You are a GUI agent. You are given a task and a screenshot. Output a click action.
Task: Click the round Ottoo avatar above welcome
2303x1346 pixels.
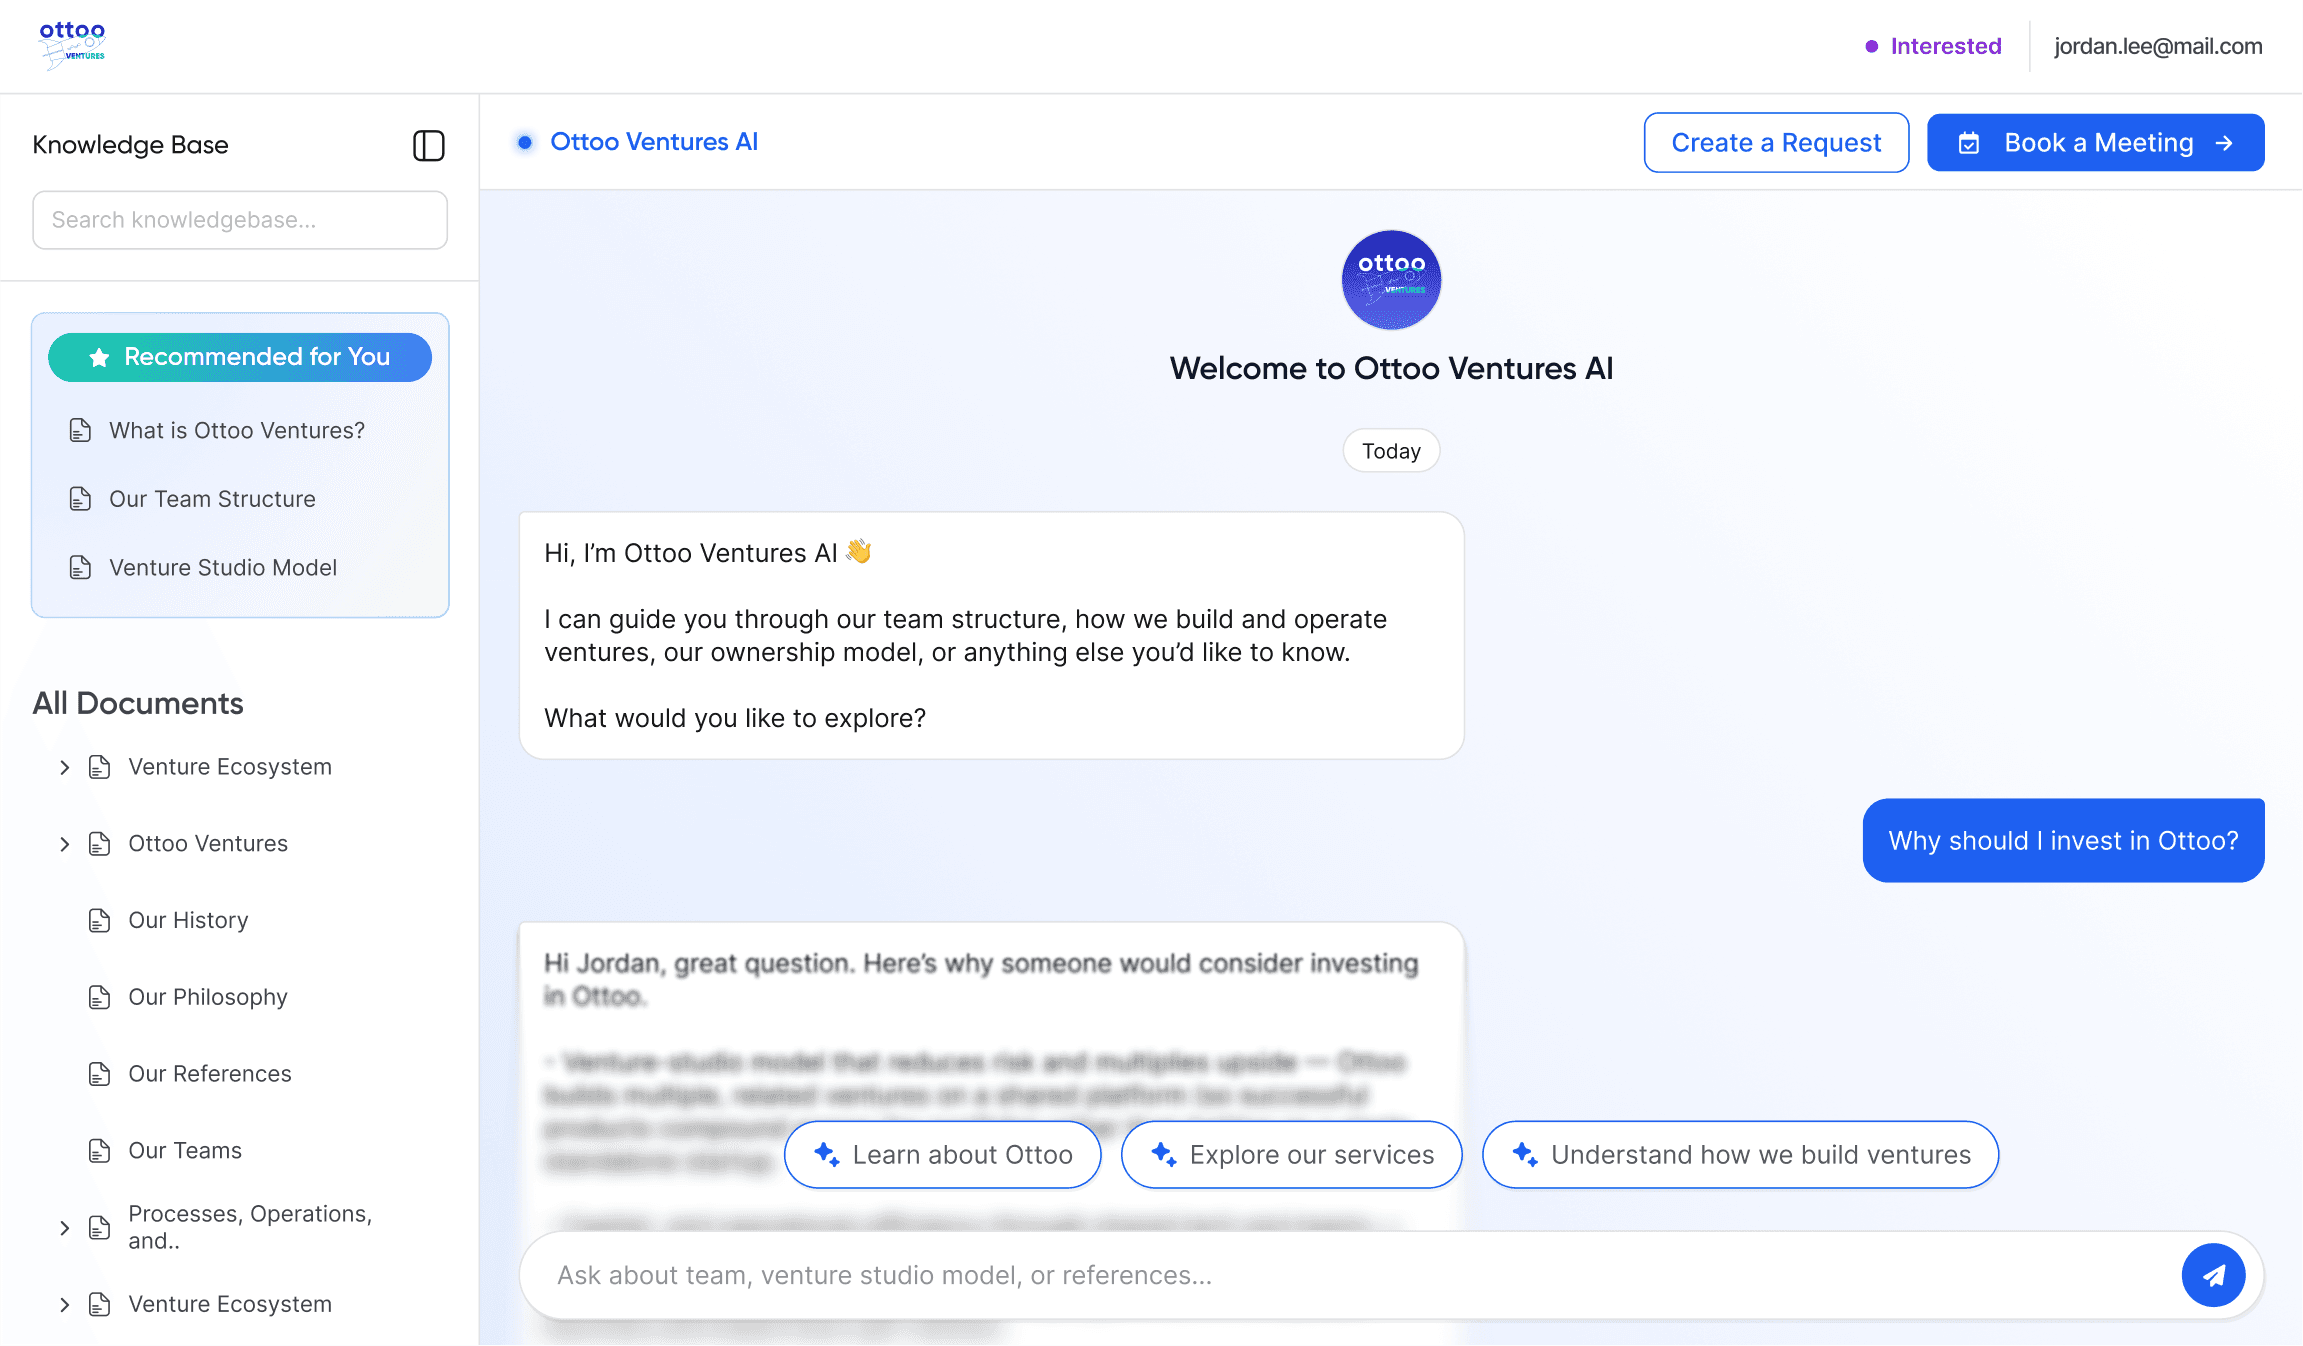pyautogui.click(x=1390, y=280)
